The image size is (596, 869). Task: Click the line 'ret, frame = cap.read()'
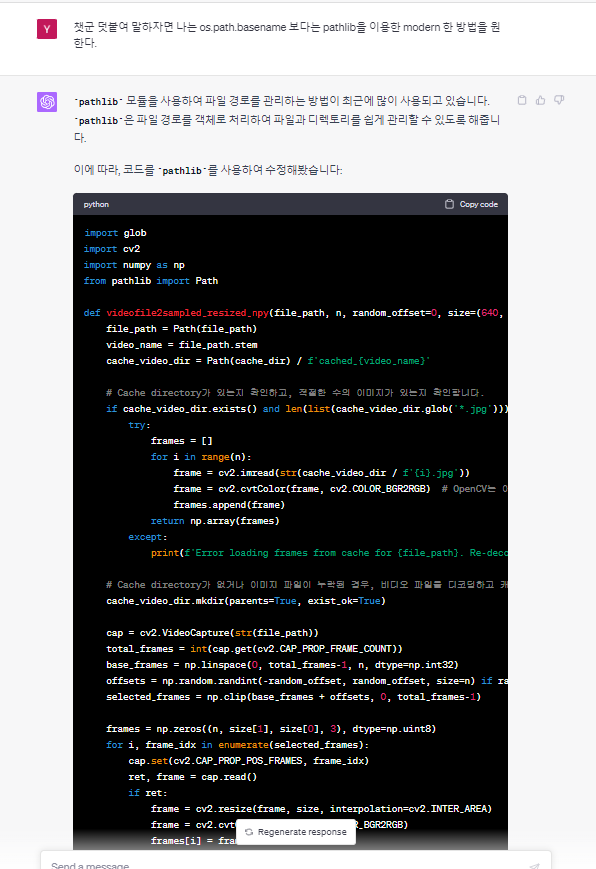tap(193, 777)
